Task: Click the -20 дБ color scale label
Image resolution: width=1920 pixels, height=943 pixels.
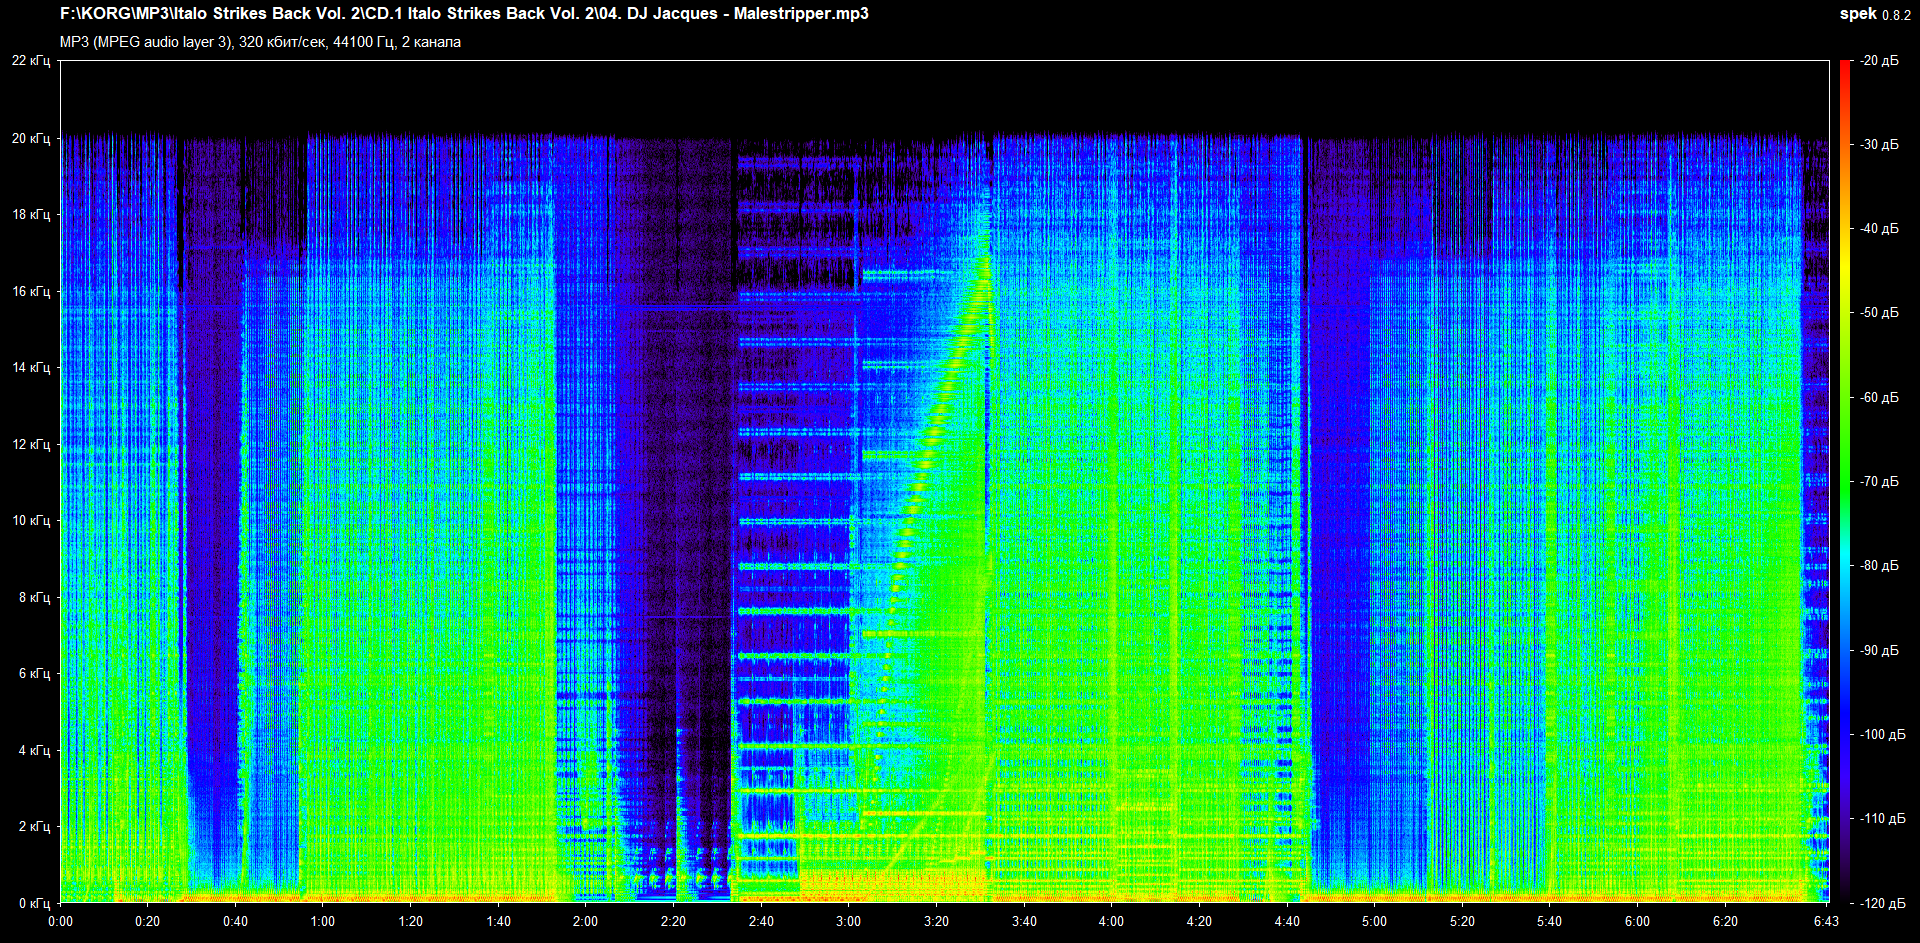Action: pos(1879,61)
